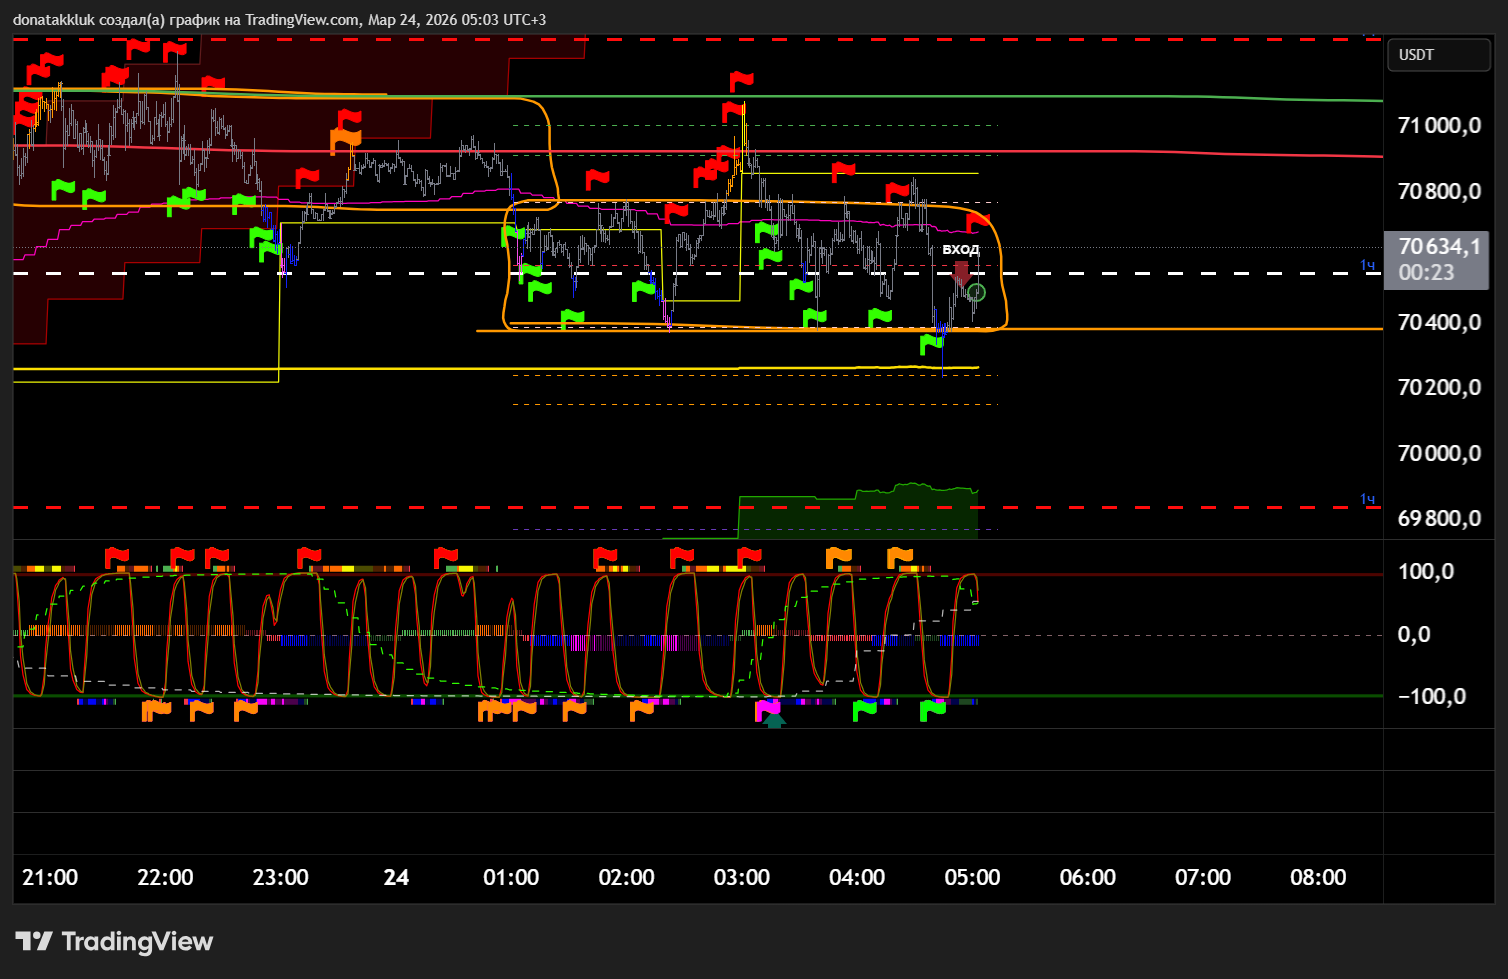
Task: Click the 69 800,0 price scale label
Action: coord(1439,518)
